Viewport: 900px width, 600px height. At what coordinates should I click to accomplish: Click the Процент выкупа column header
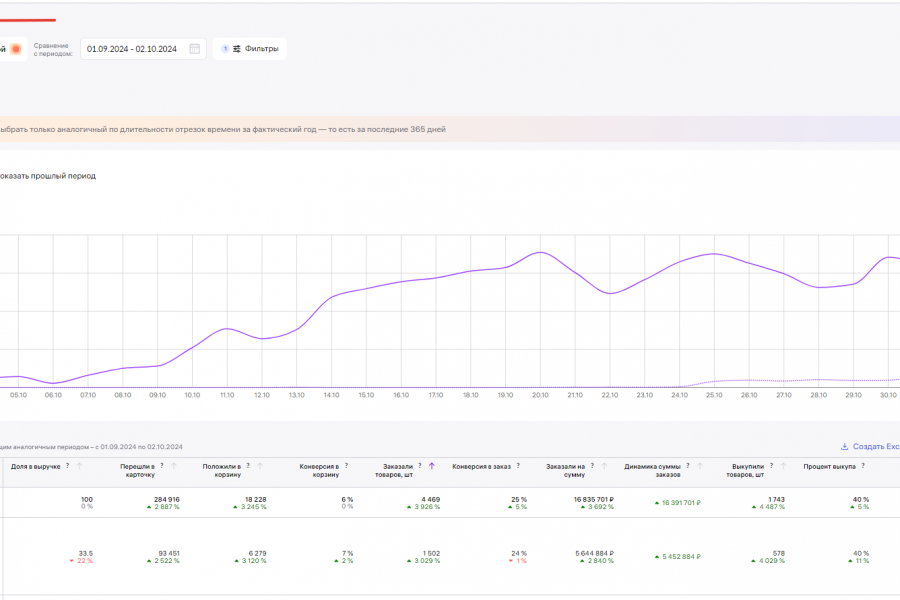(829, 466)
